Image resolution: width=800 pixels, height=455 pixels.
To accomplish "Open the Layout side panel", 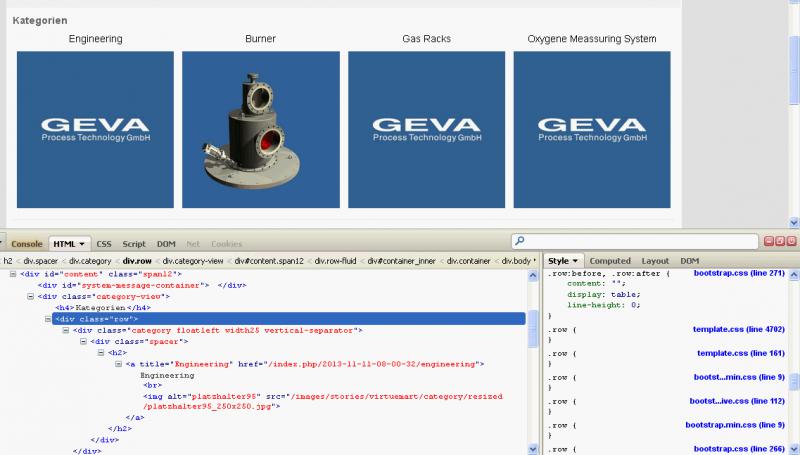I will pos(655,261).
